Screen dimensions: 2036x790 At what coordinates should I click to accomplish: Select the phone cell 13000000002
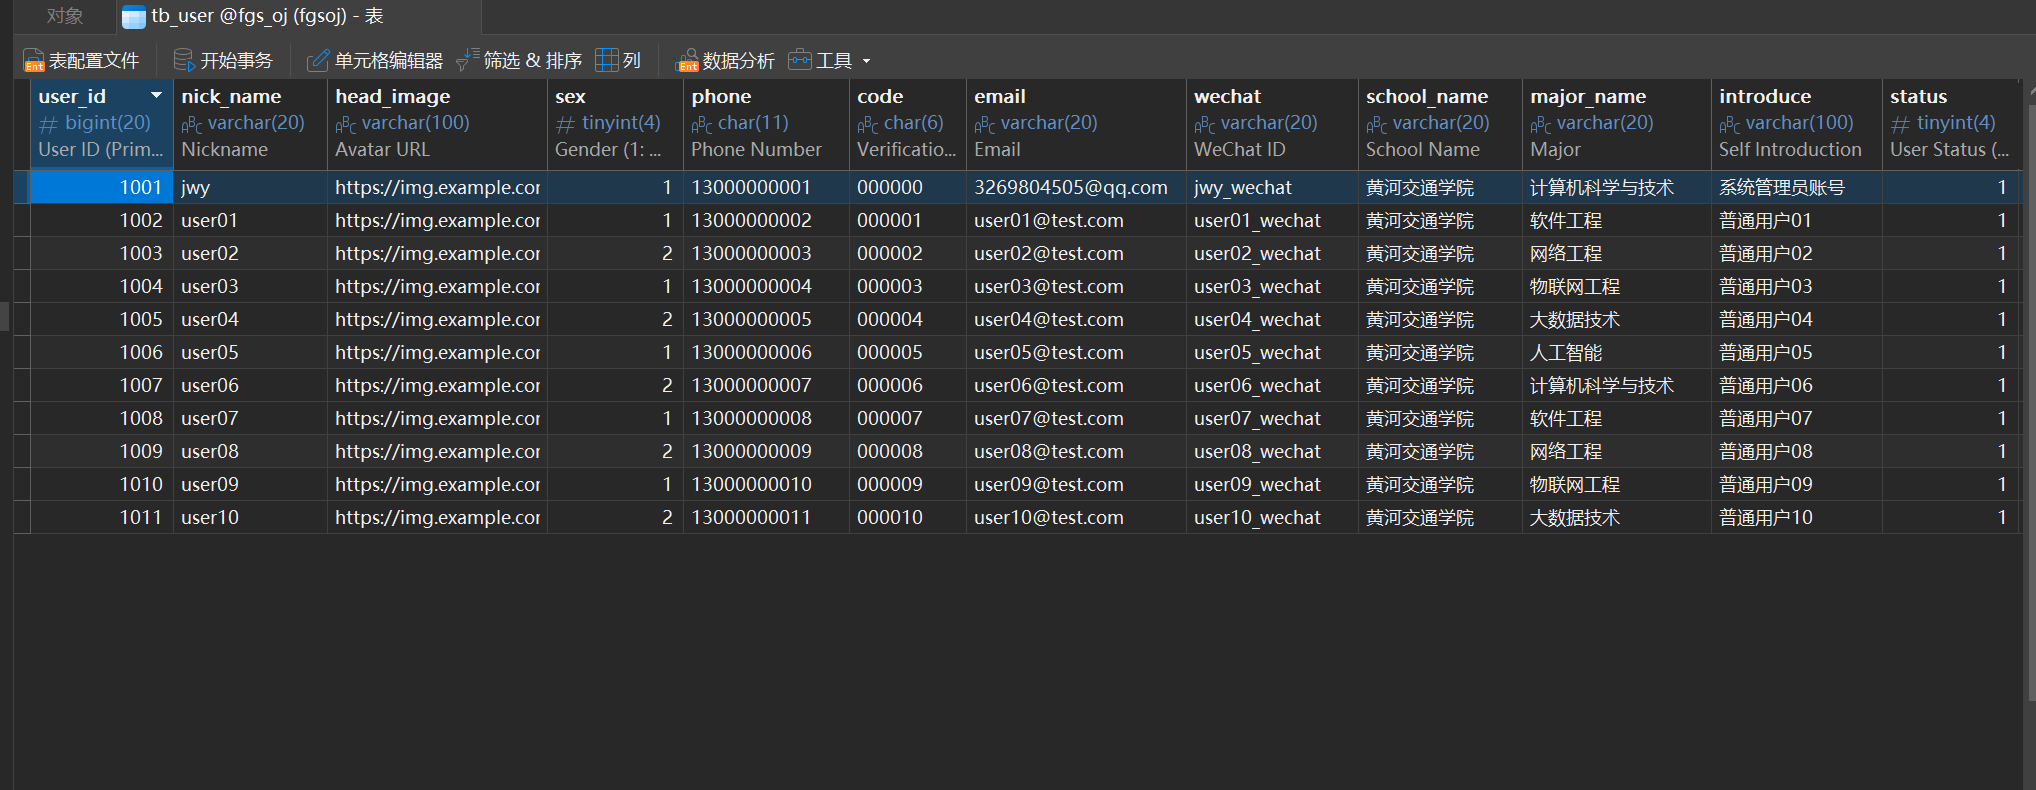pos(766,221)
